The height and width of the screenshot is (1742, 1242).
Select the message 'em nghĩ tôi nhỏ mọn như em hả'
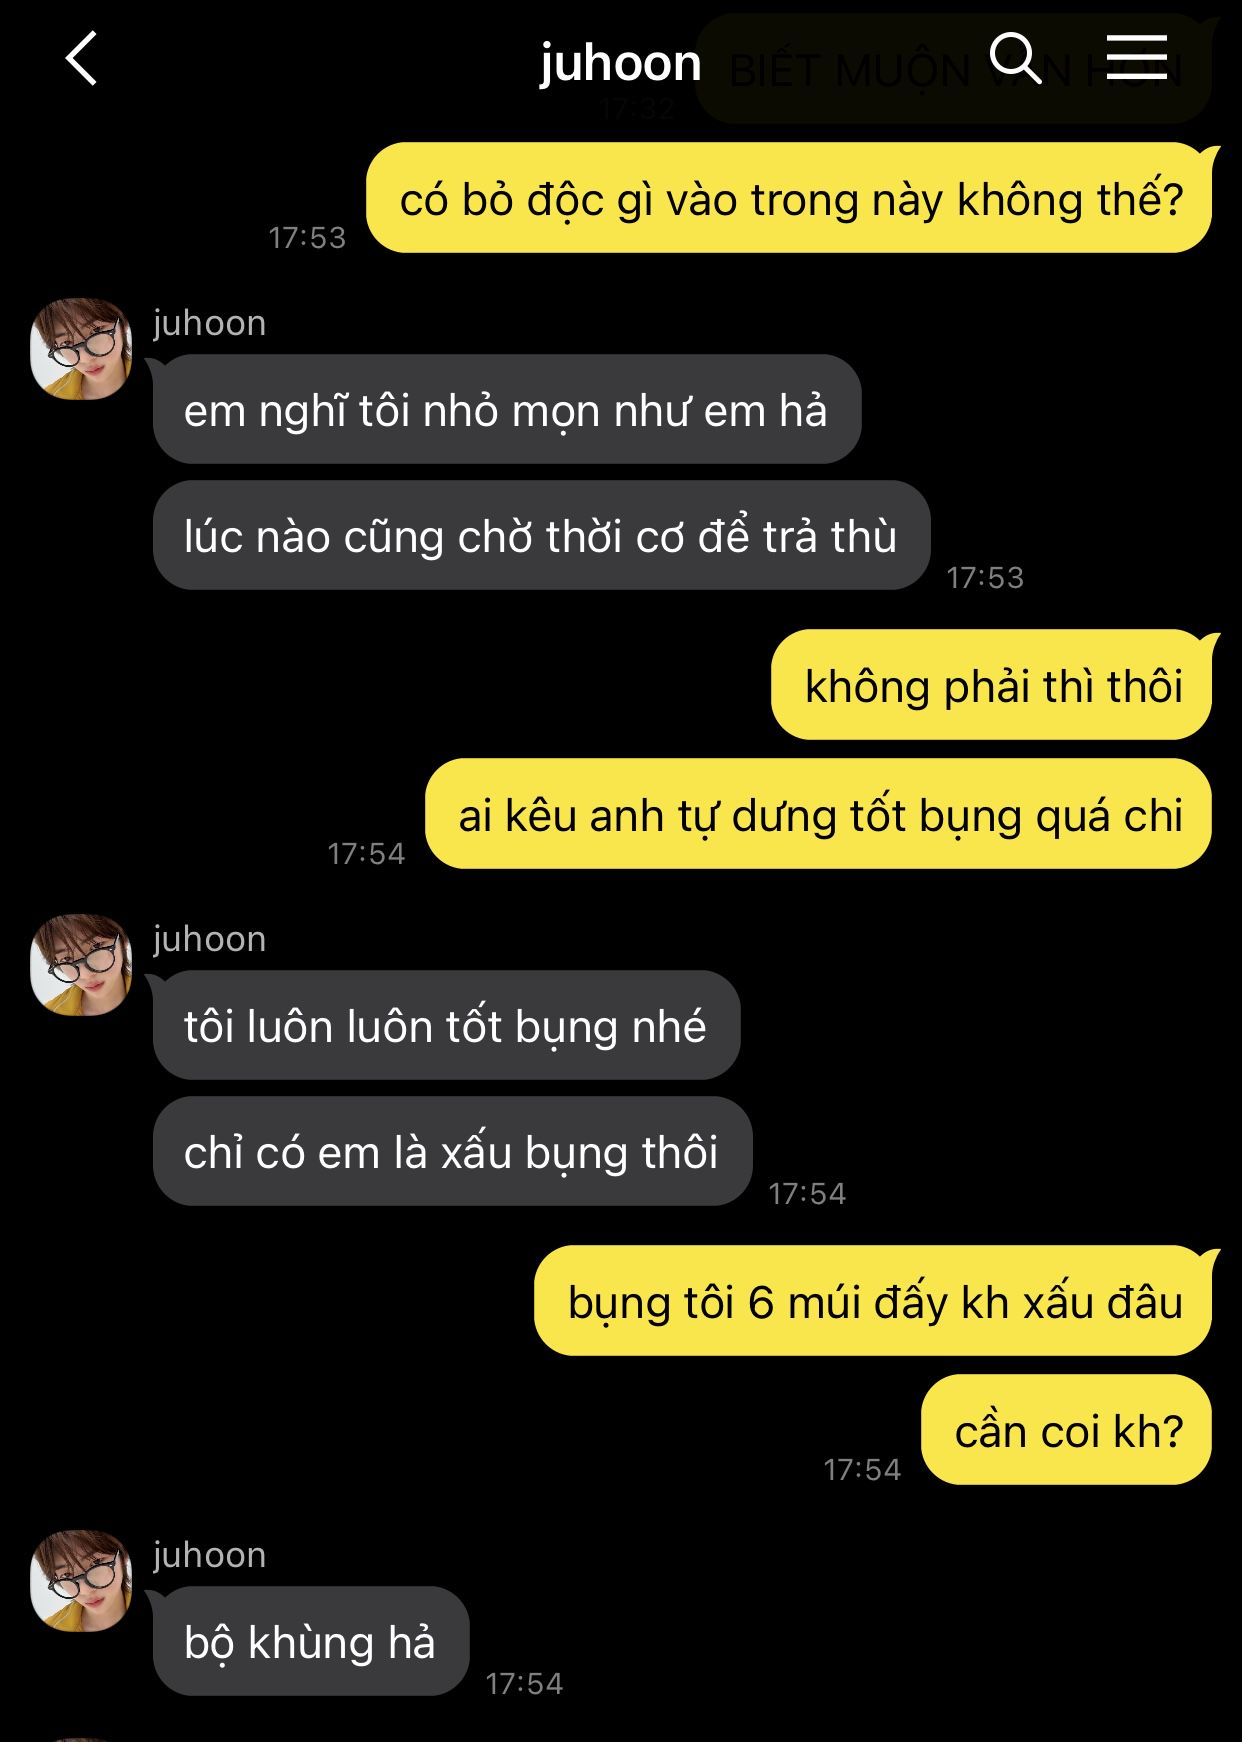tap(506, 409)
